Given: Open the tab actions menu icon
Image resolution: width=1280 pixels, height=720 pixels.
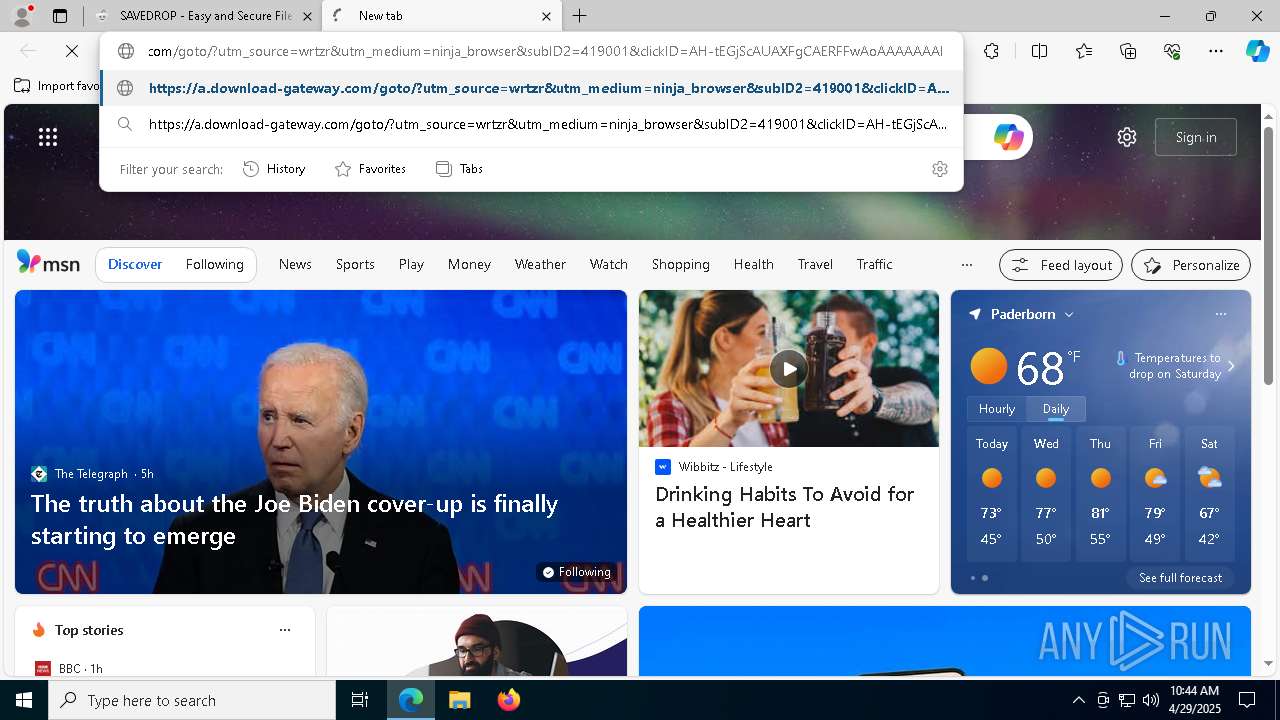Looking at the screenshot, I should (60, 16).
